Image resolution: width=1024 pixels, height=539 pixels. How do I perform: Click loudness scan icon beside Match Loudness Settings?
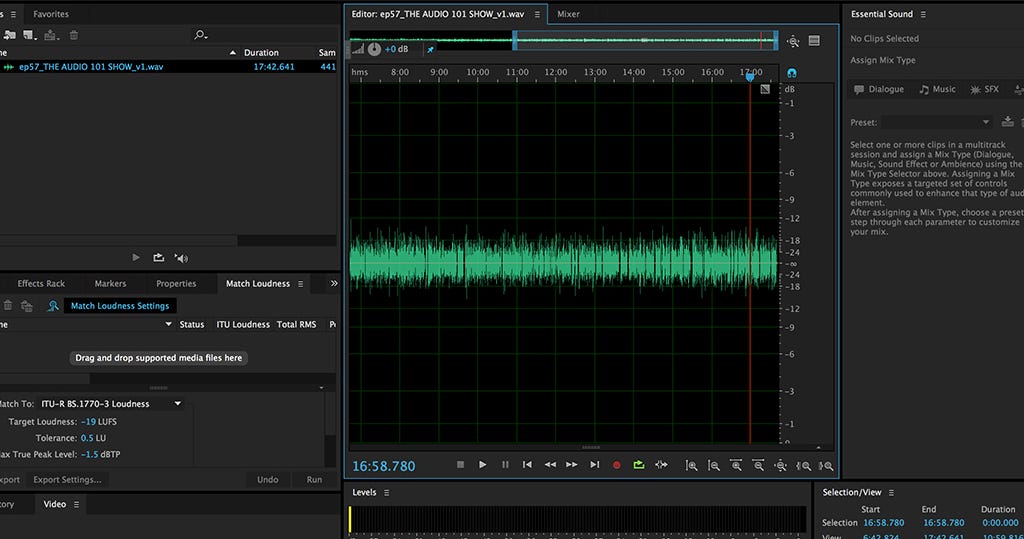[53, 306]
